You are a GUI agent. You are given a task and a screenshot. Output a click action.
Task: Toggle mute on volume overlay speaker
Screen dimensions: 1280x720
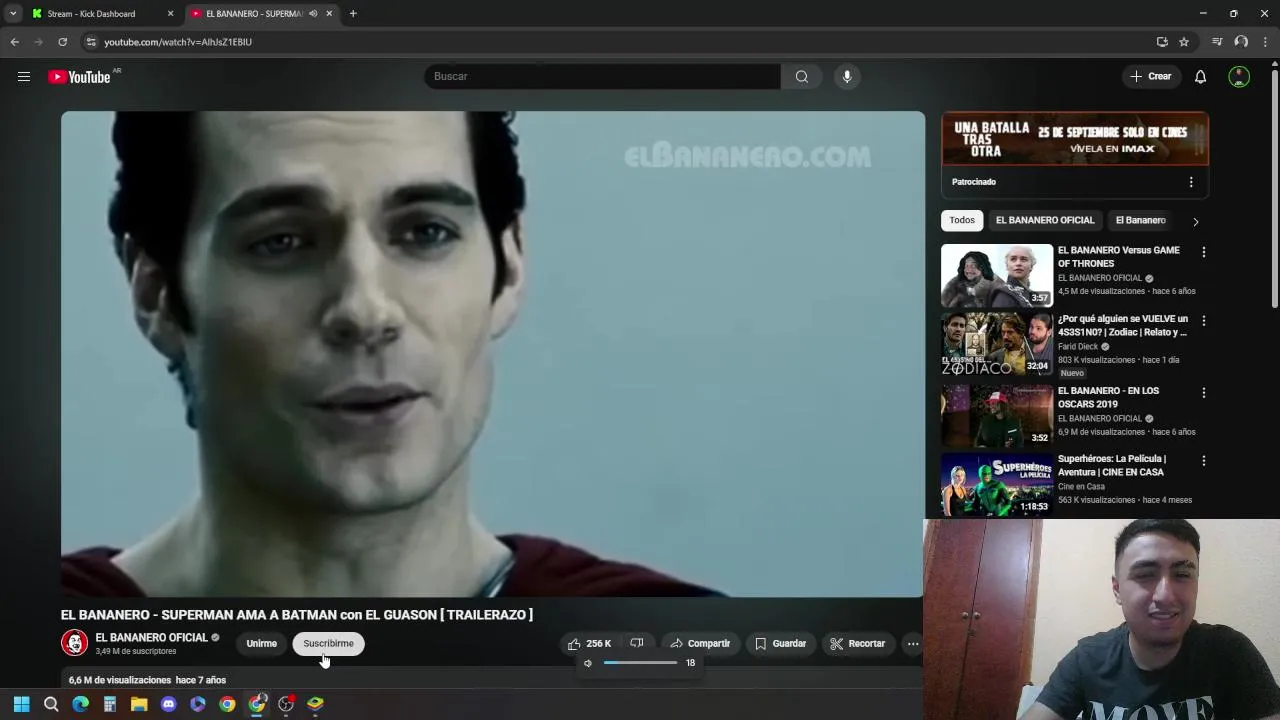pos(588,663)
